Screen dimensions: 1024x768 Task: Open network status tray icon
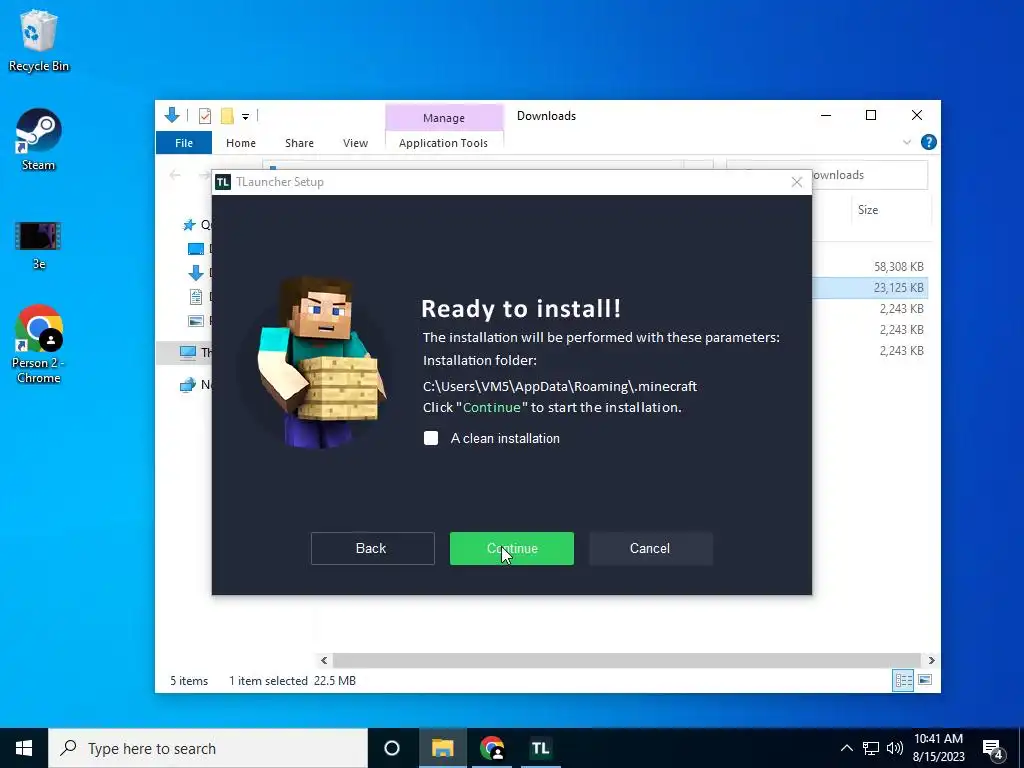pyautogui.click(x=871, y=748)
